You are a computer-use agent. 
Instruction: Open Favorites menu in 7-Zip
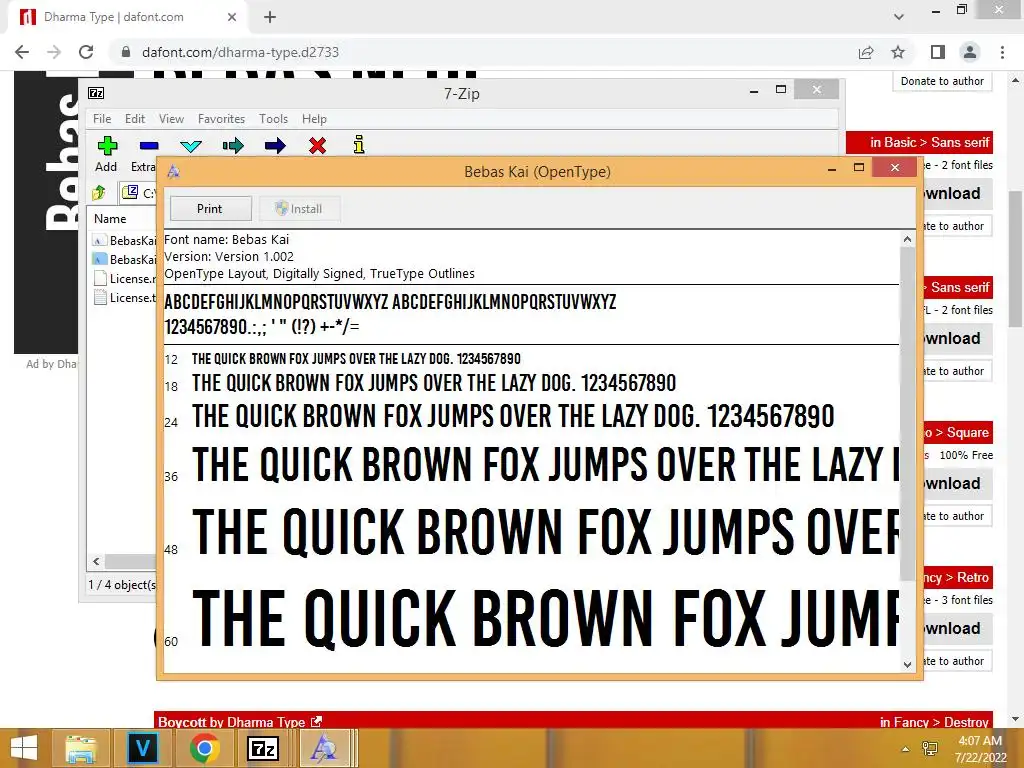click(x=221, y=119)
